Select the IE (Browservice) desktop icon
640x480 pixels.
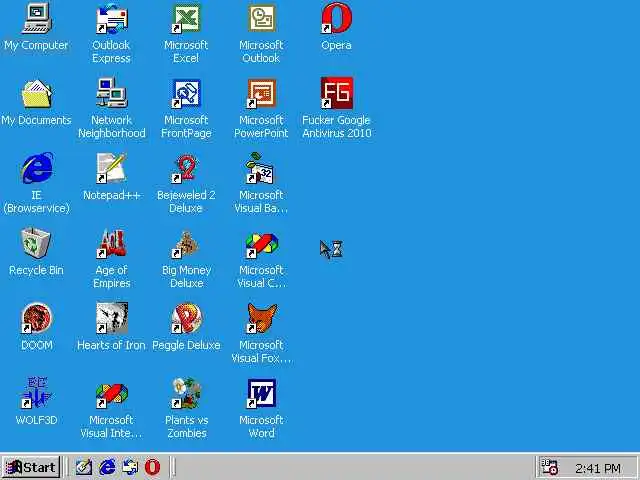(x=37, y=168)
